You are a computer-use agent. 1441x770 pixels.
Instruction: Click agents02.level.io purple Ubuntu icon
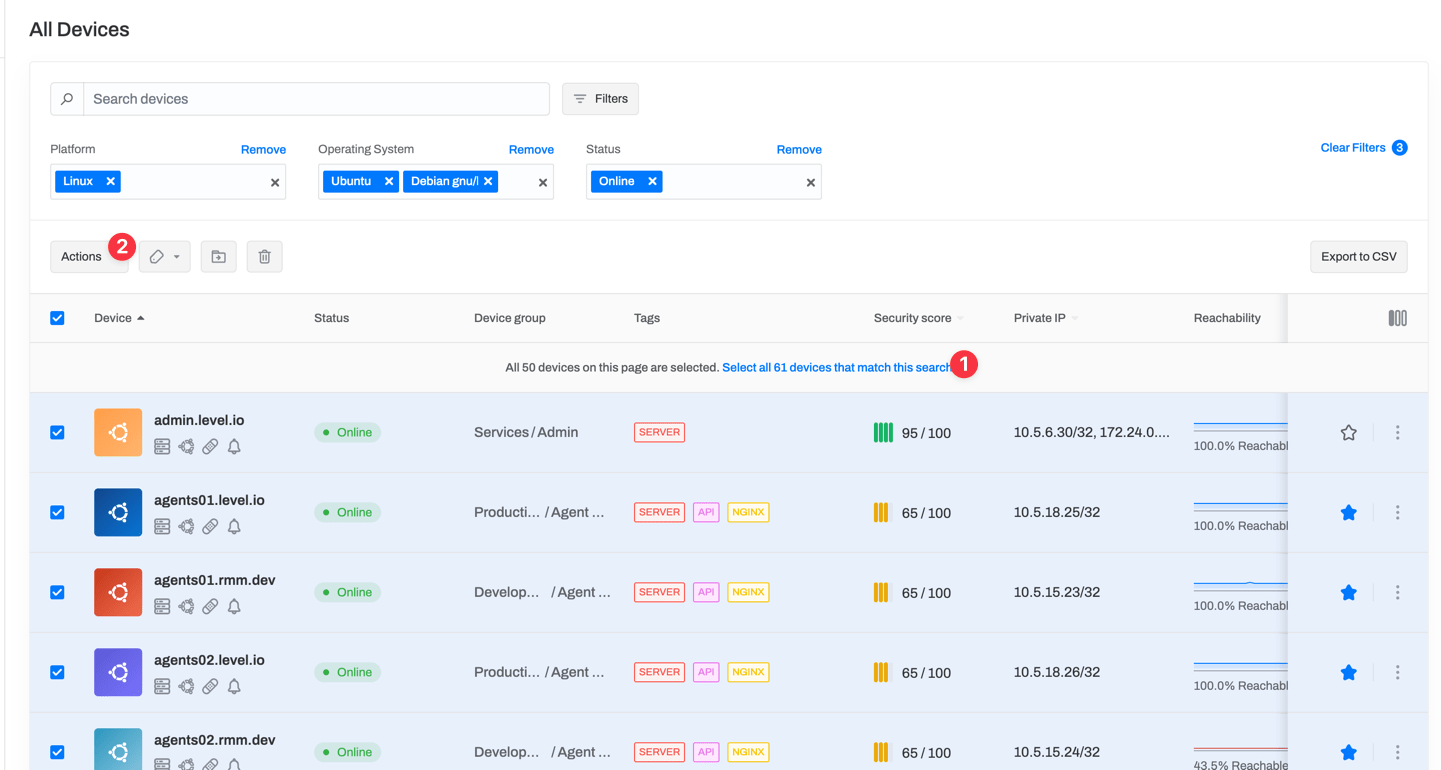[x=118, y=672]
